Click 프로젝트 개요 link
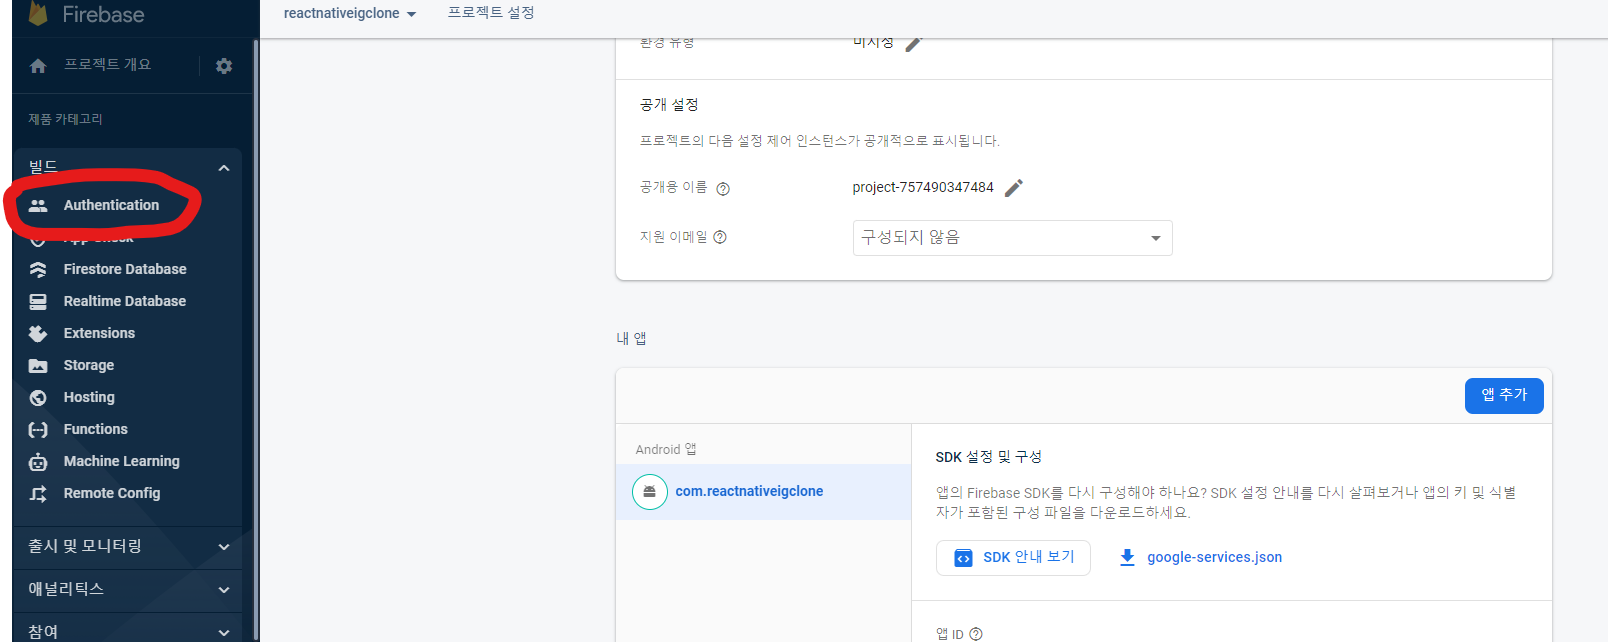Viewport: 1608px width, 642px height. (x=107, y=65)
